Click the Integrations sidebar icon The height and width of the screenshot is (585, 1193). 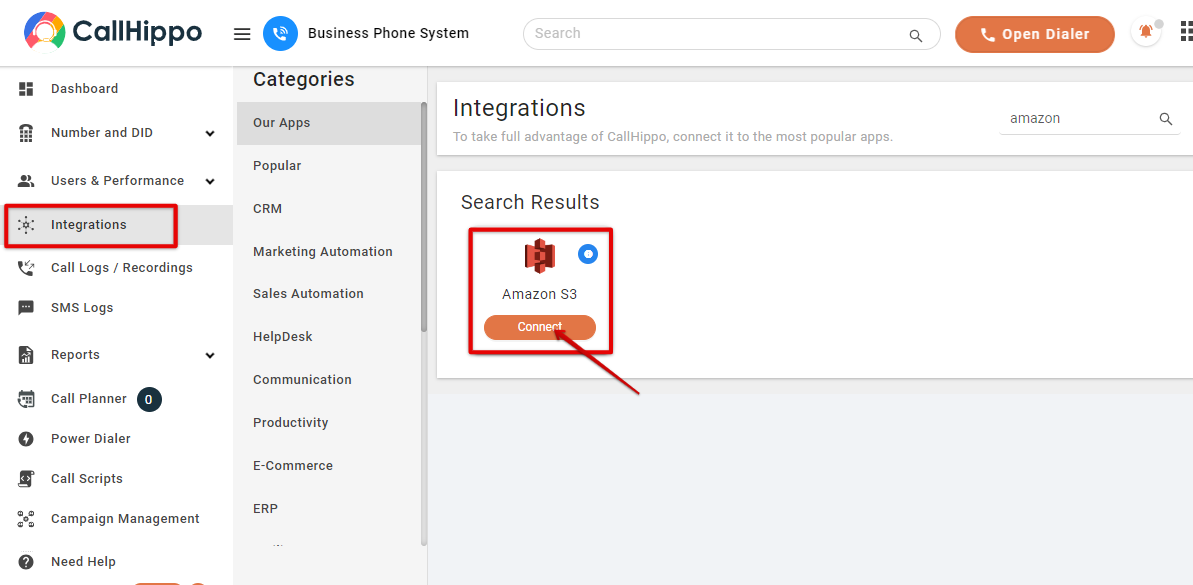pyautogui.click(x=26, y=225)
